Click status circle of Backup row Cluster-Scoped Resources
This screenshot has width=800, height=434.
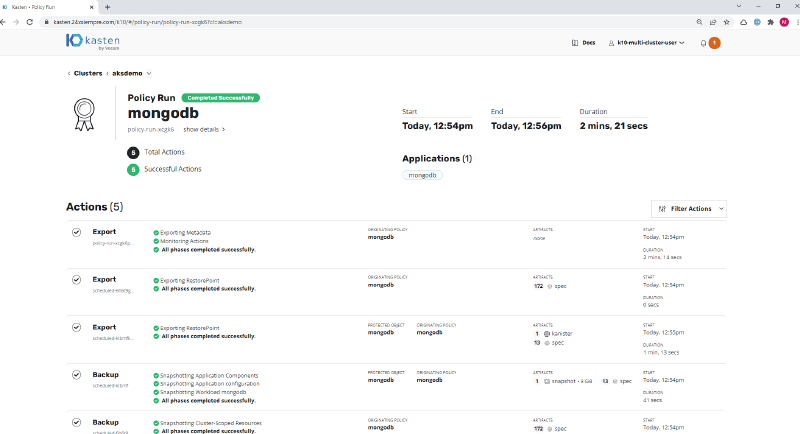(x=77, y=422)
